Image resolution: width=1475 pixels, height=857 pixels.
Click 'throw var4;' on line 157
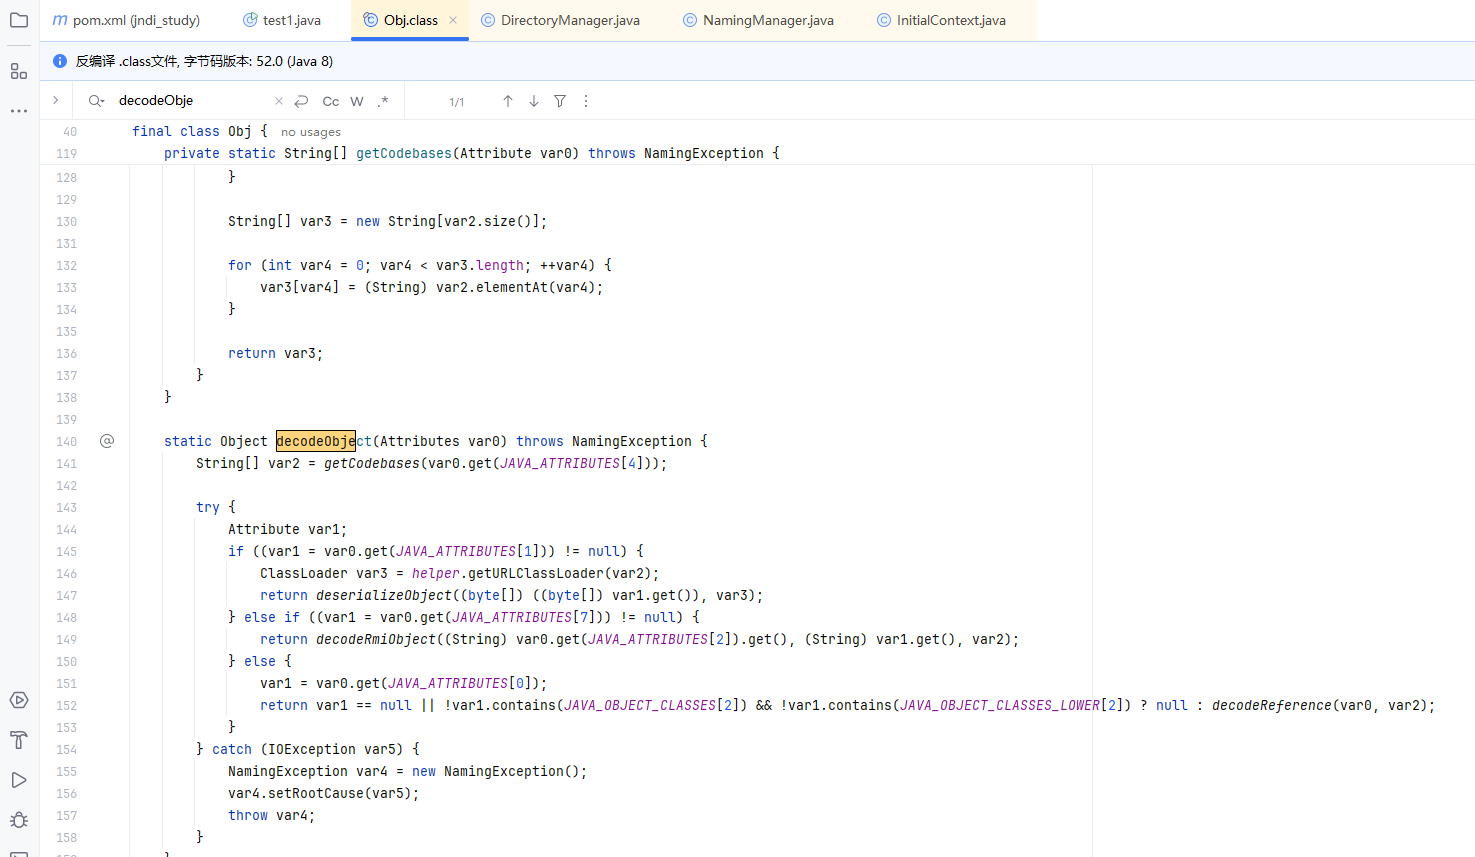tap(272, 815)
